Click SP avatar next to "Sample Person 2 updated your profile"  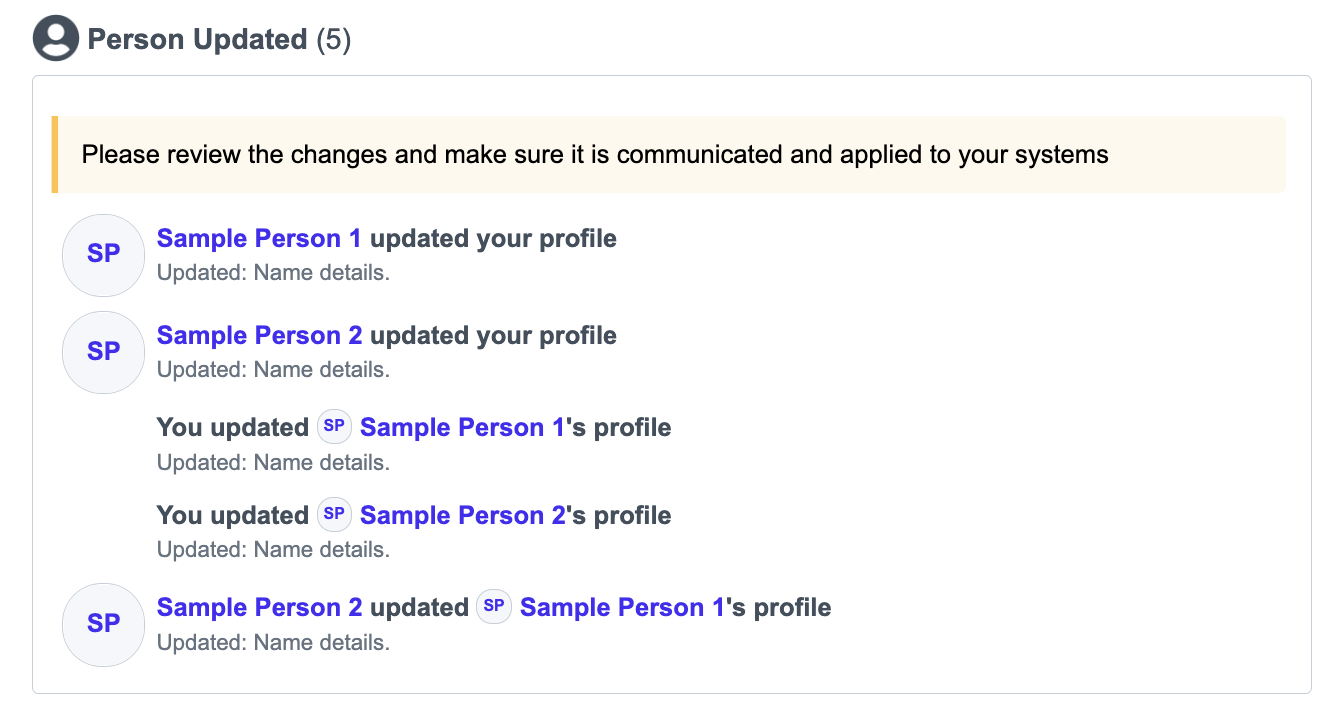coord(104,352)
